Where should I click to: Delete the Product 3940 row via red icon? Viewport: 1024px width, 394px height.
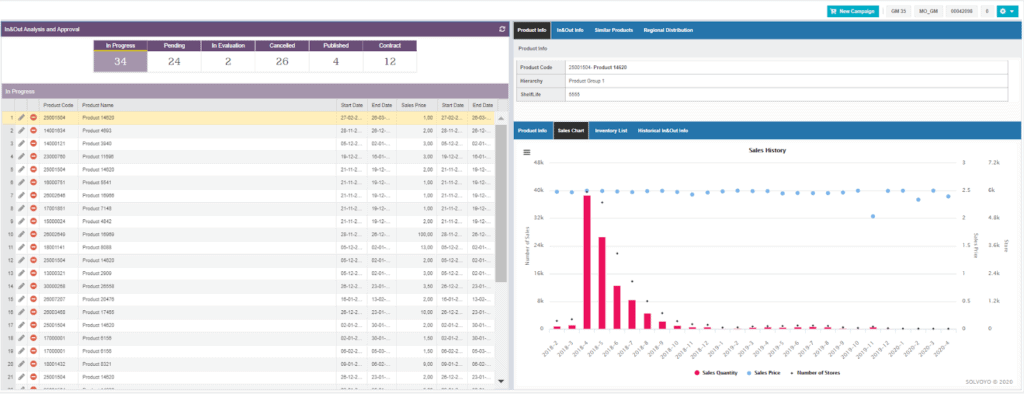[x=33, y=143]
